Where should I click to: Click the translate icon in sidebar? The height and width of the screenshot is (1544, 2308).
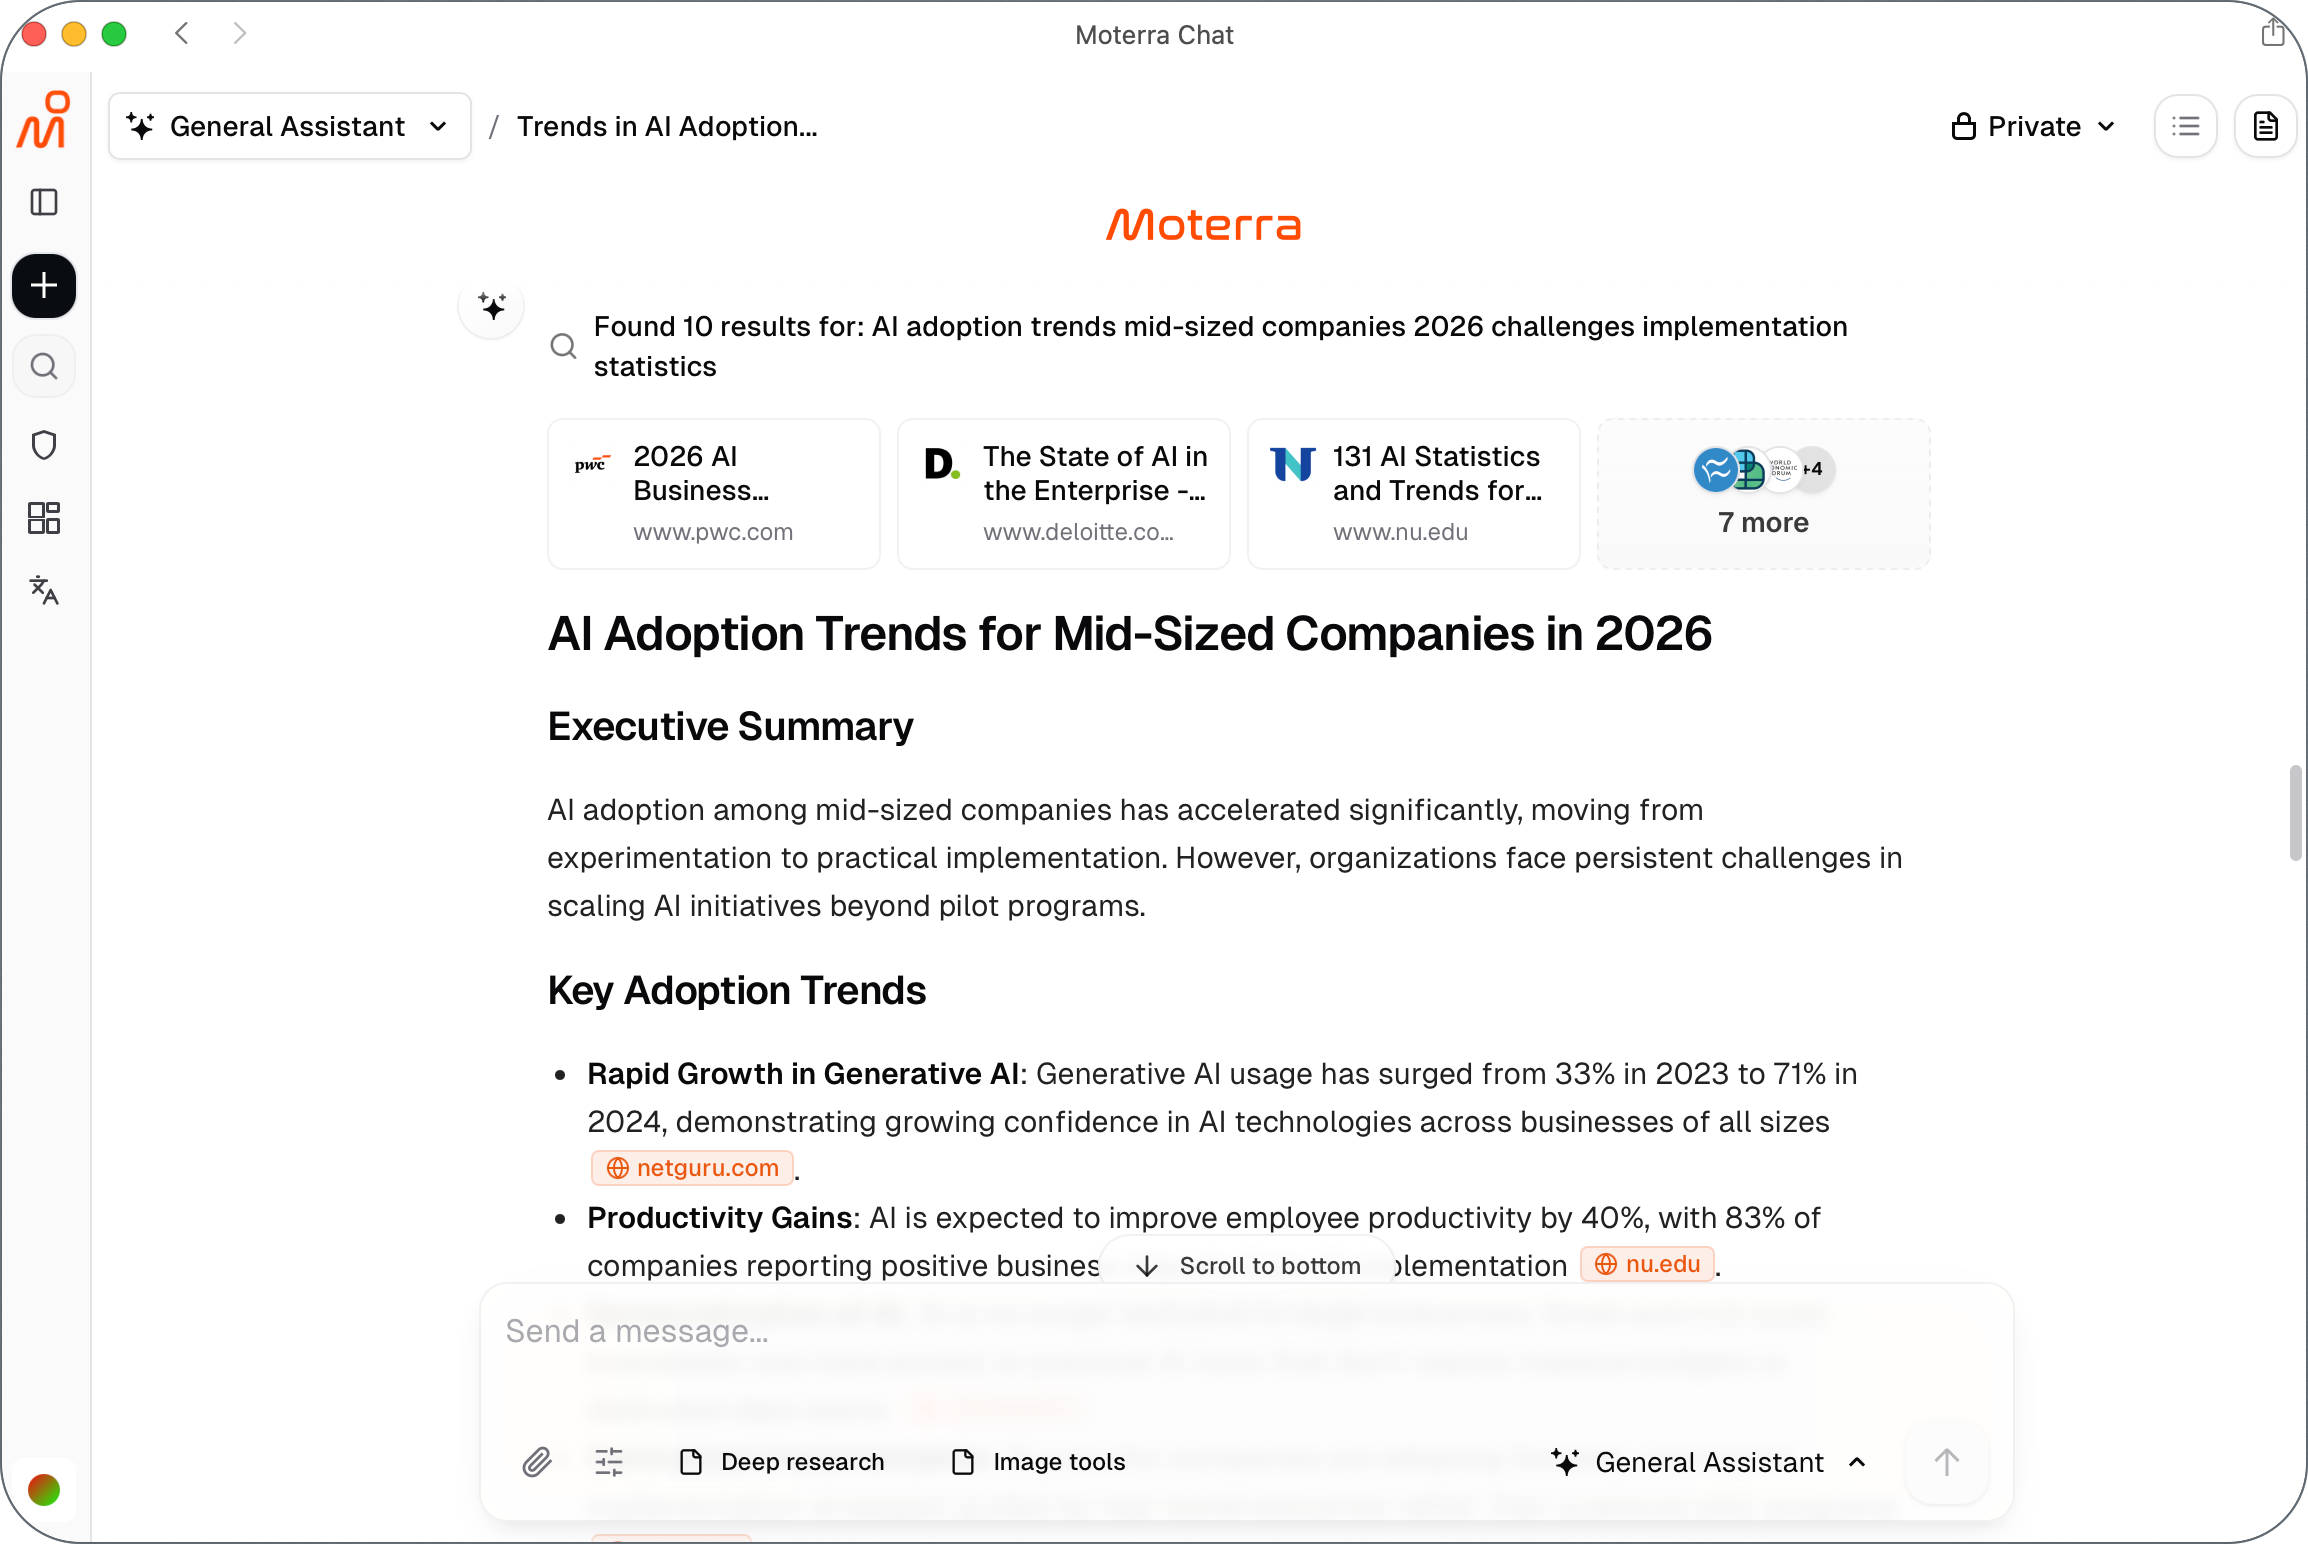pos(44,590)
